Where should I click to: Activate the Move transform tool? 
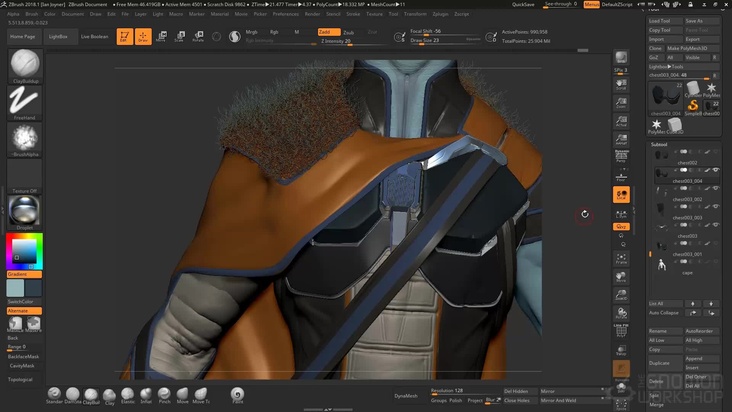point(161,36)
